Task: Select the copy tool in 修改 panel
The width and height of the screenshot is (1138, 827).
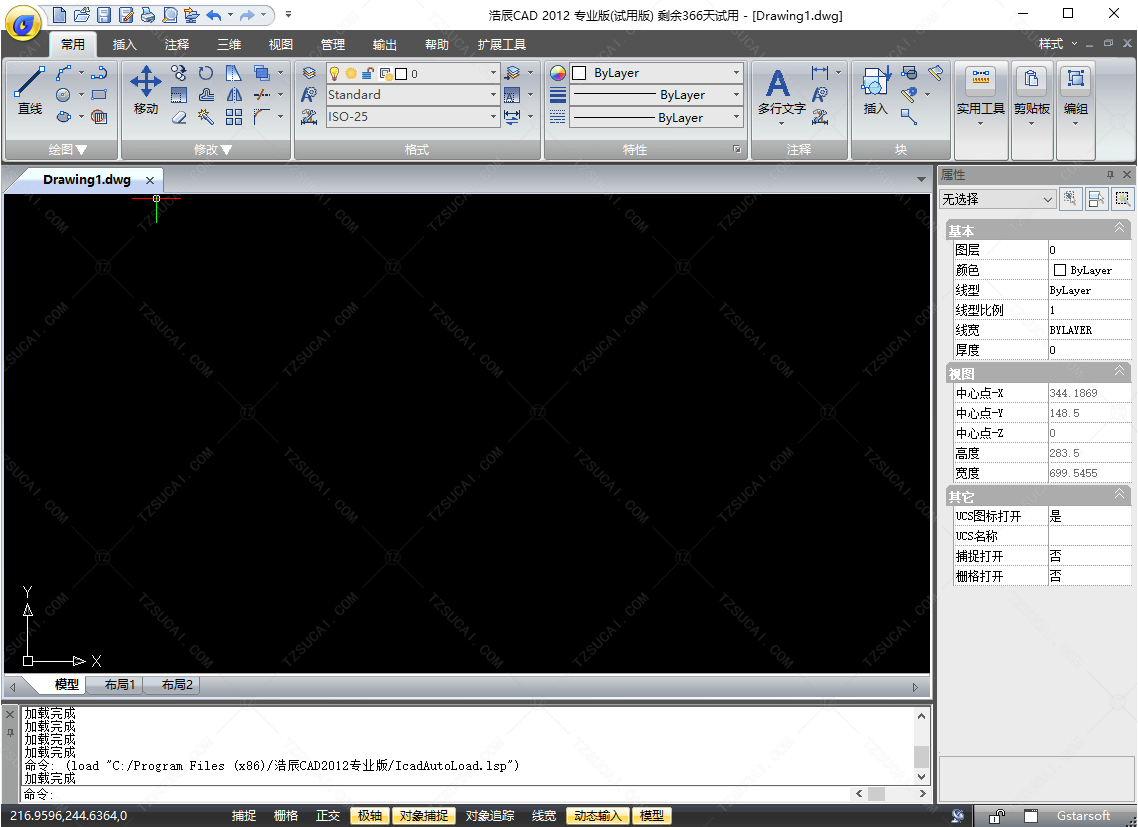Action: tap(179, 73)
